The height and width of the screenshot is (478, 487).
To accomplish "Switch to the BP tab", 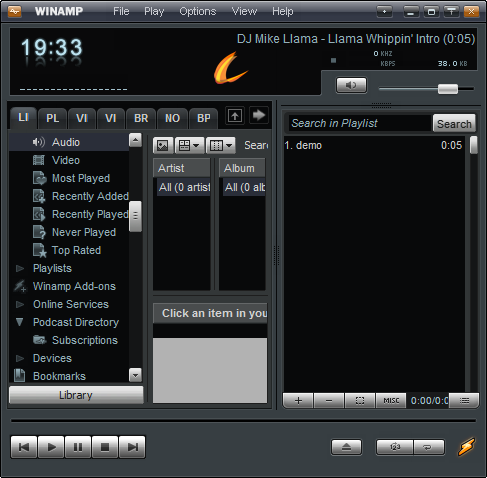I will (204, 118).
